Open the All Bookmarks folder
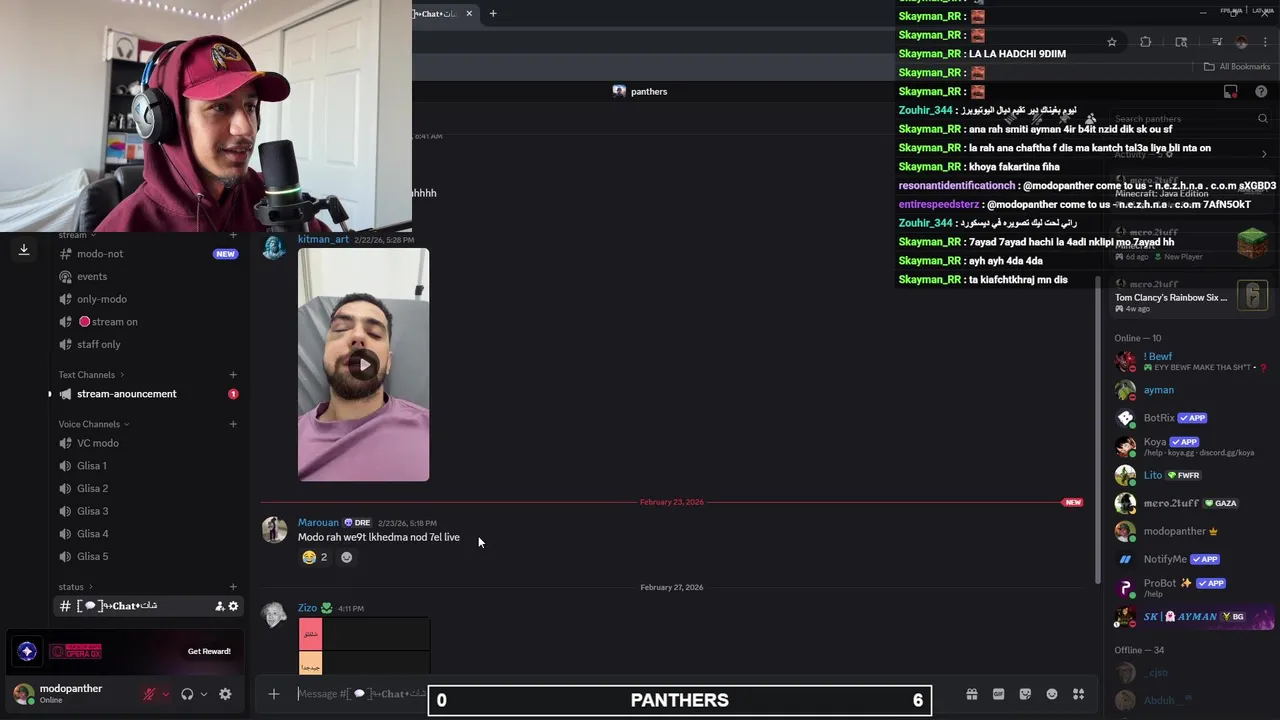Viewport: 1280px width, 720px height. coord(1237,67)
